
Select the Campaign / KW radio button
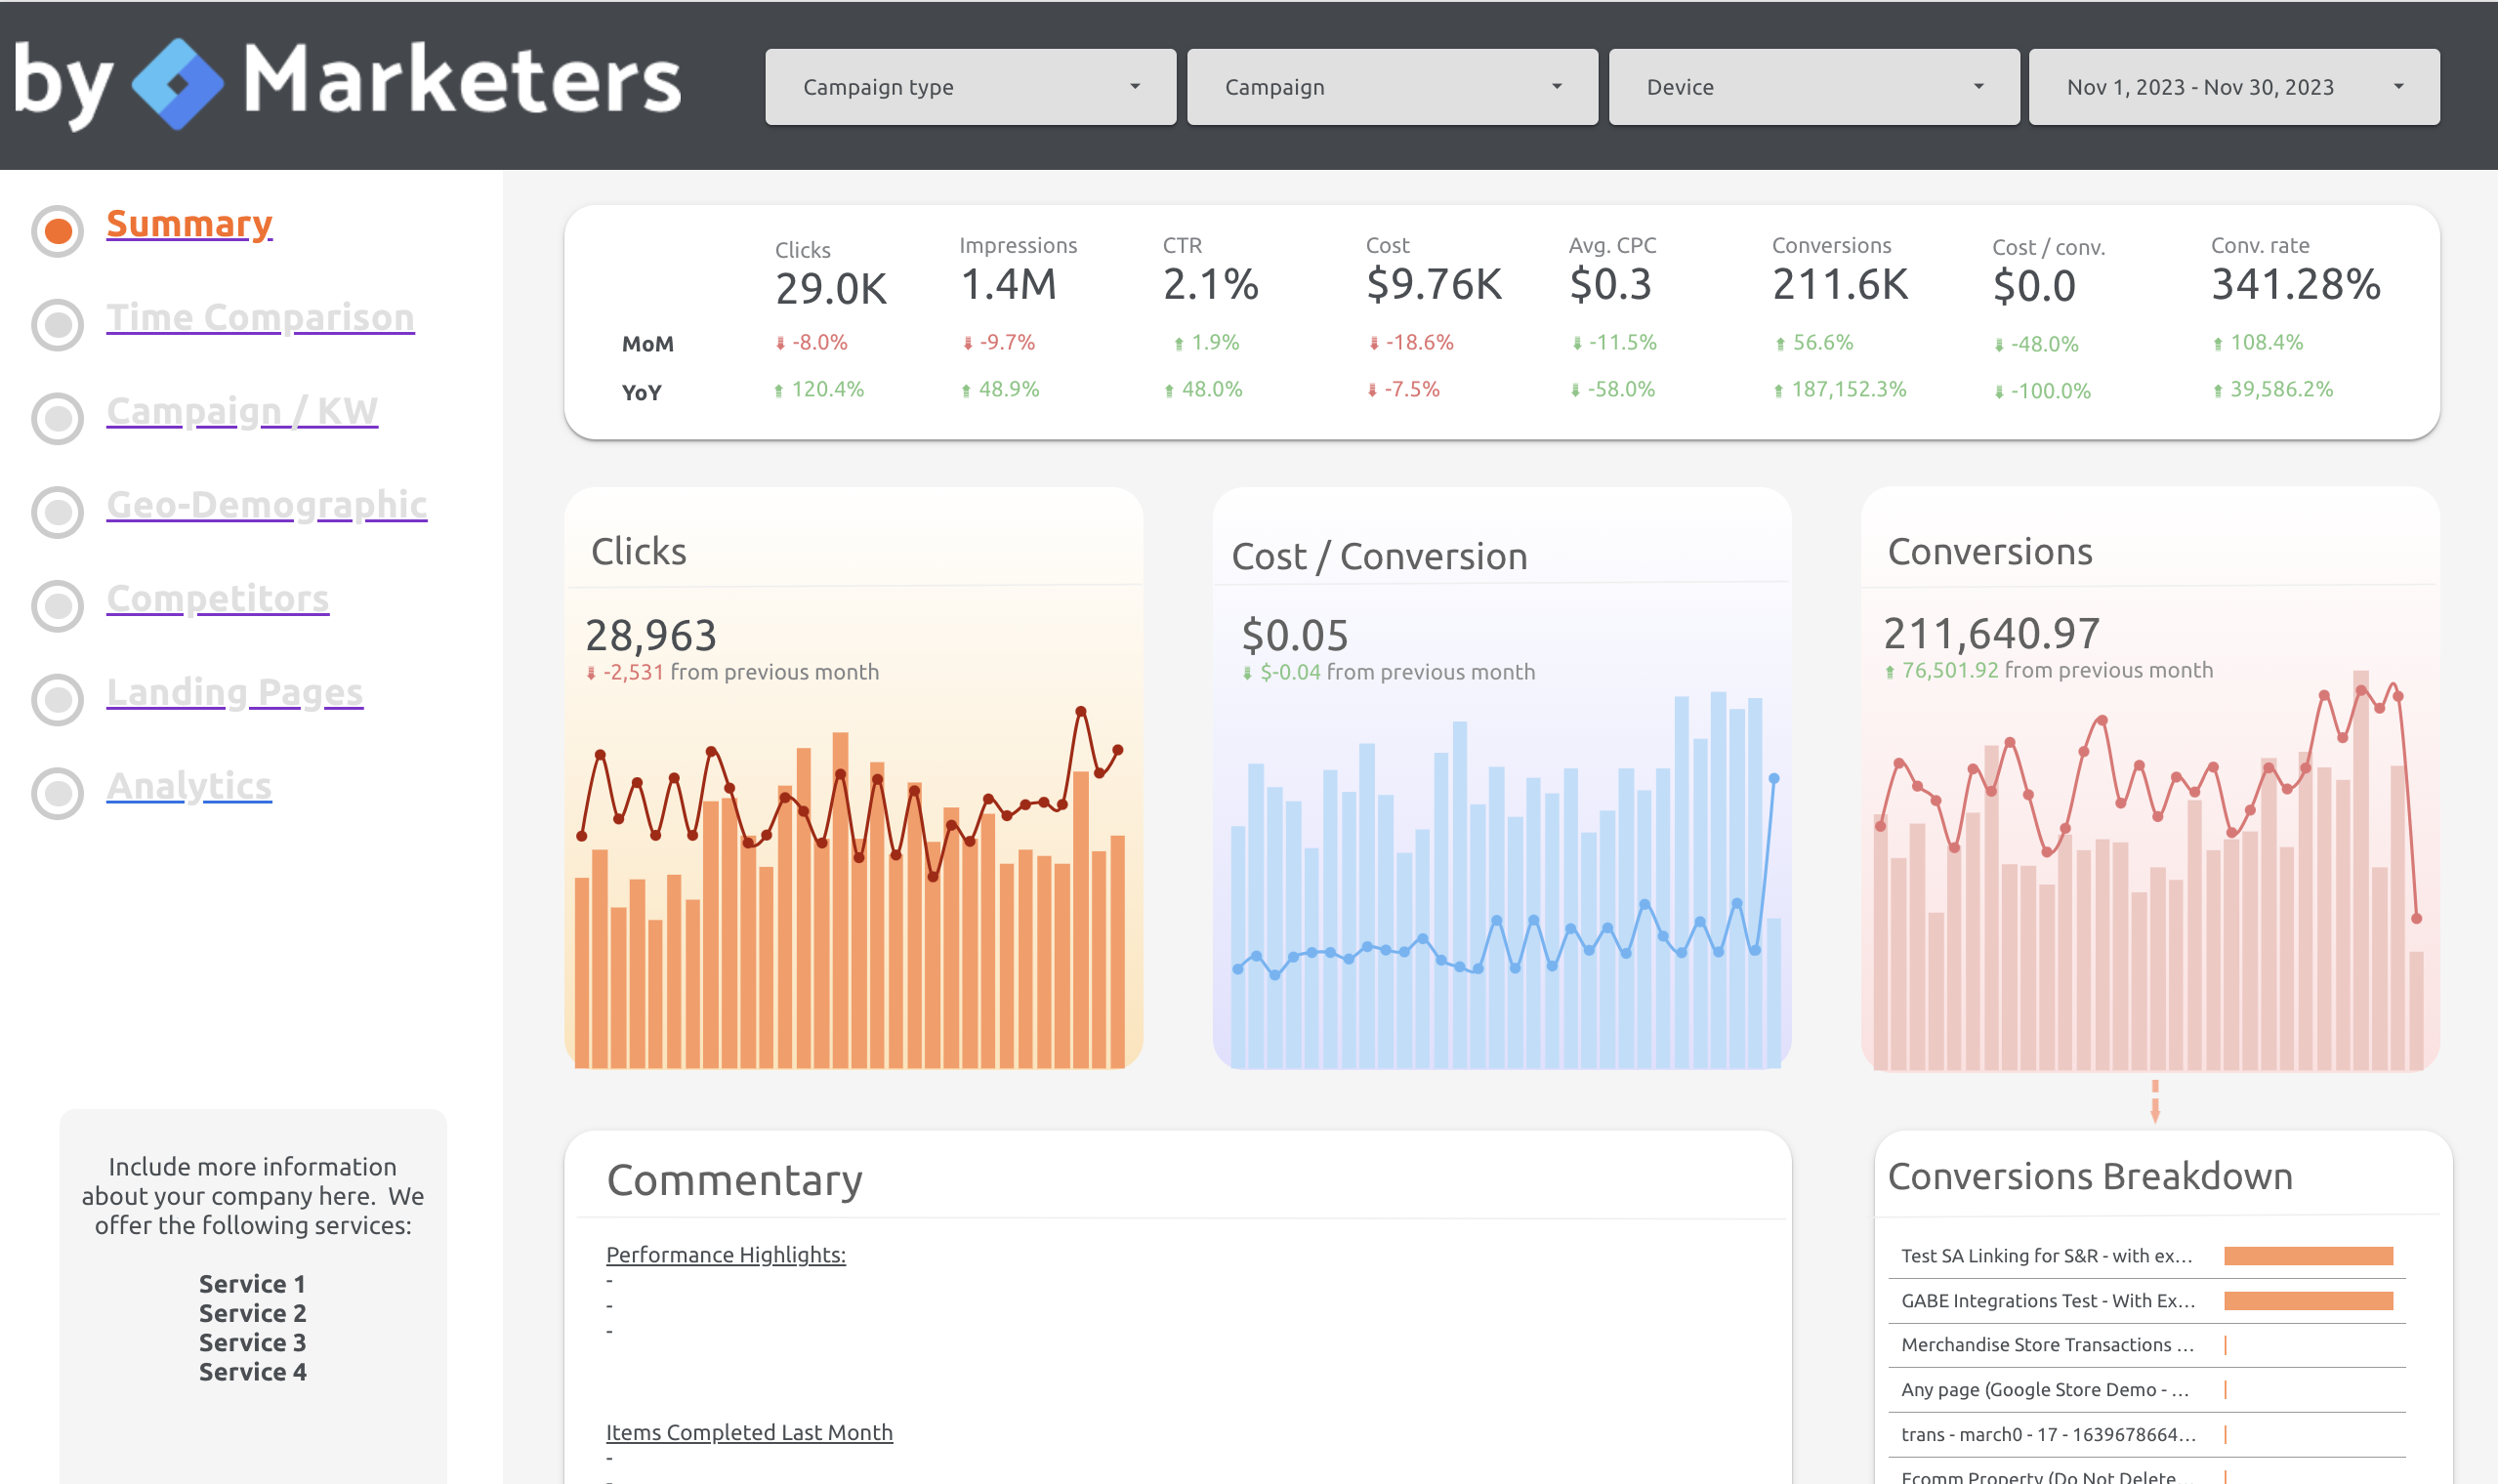pyautogui.click(x=58, y=418)
